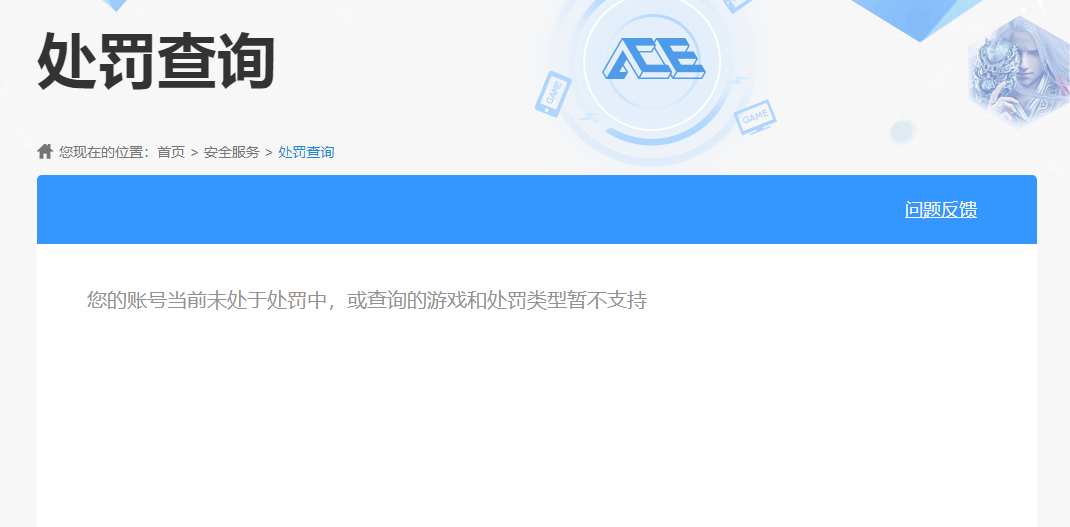Image resolution: width=1070 pixels, height=527 pixels.
Task: Click the arrow separator after 安全服务
Action: (x=269, y=152)
